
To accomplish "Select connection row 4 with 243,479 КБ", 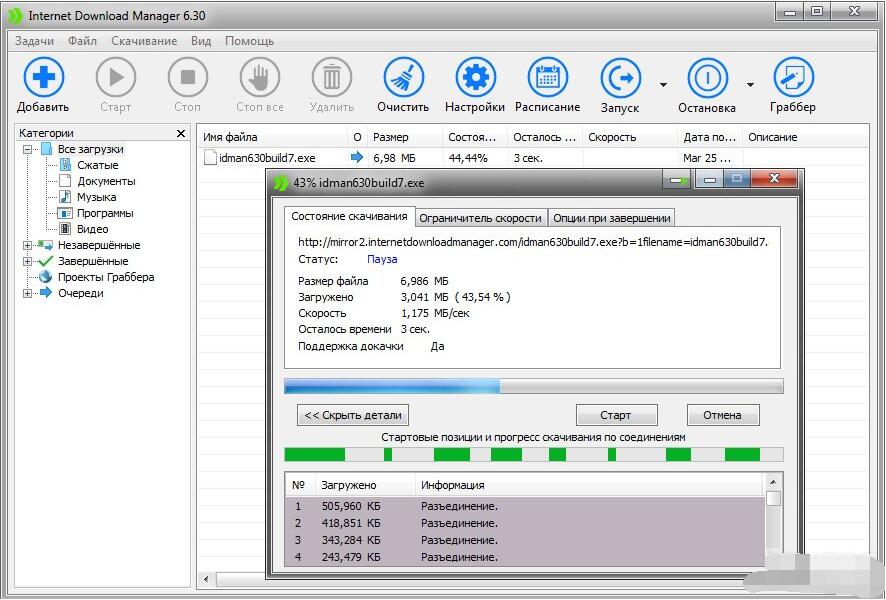I will pos(524,557).
